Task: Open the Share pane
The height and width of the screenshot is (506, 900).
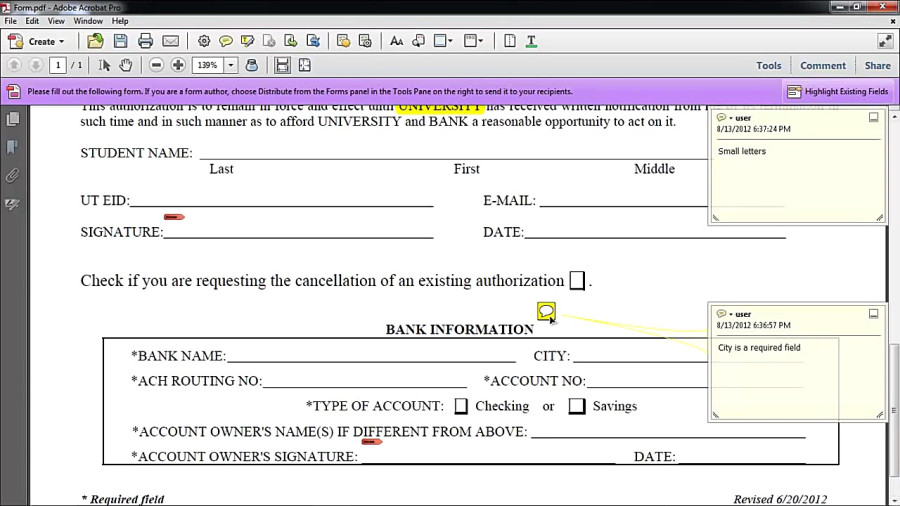Action: [878, 65]
